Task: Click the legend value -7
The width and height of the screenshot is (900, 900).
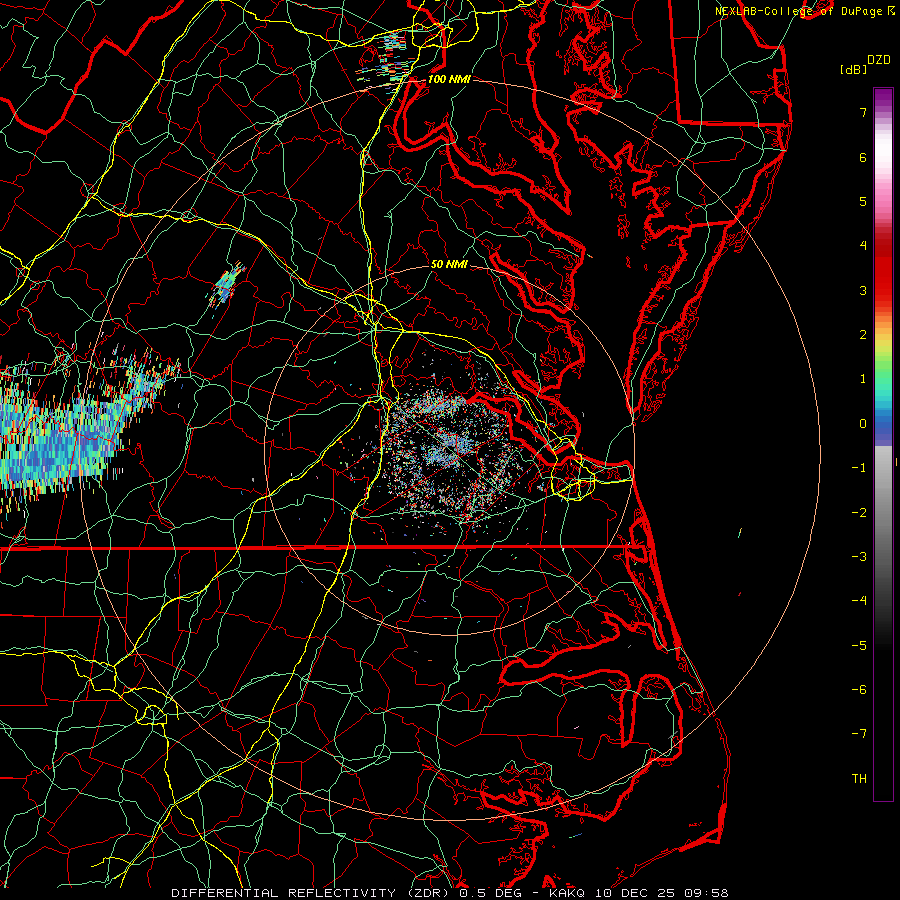Action: tap(859, 734)
